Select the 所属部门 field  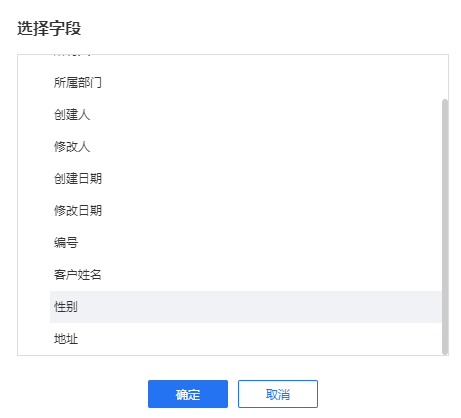point(246,82)
